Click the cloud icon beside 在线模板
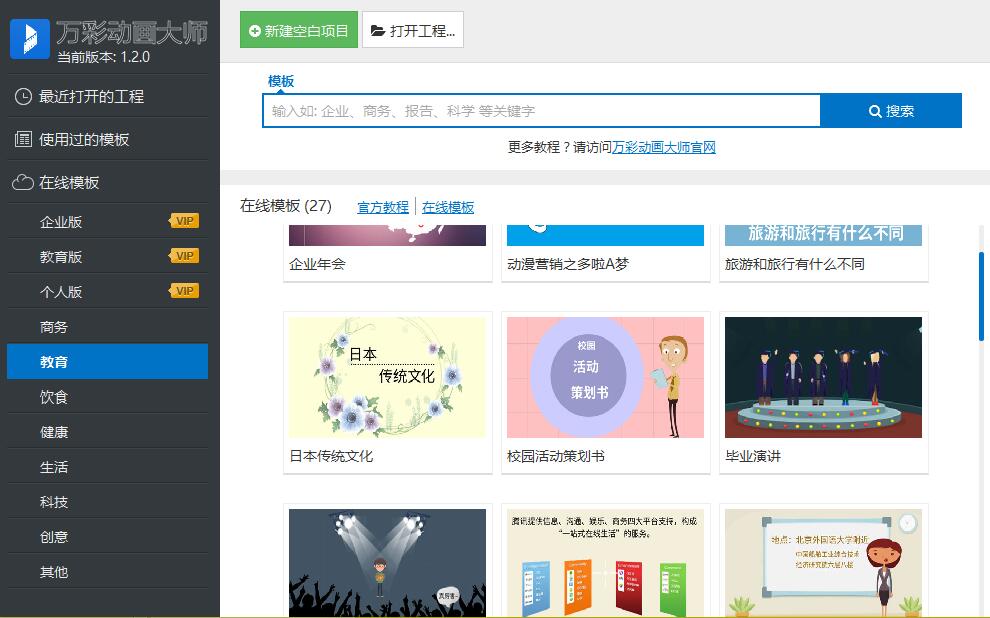990x618 pixels. 23,183
